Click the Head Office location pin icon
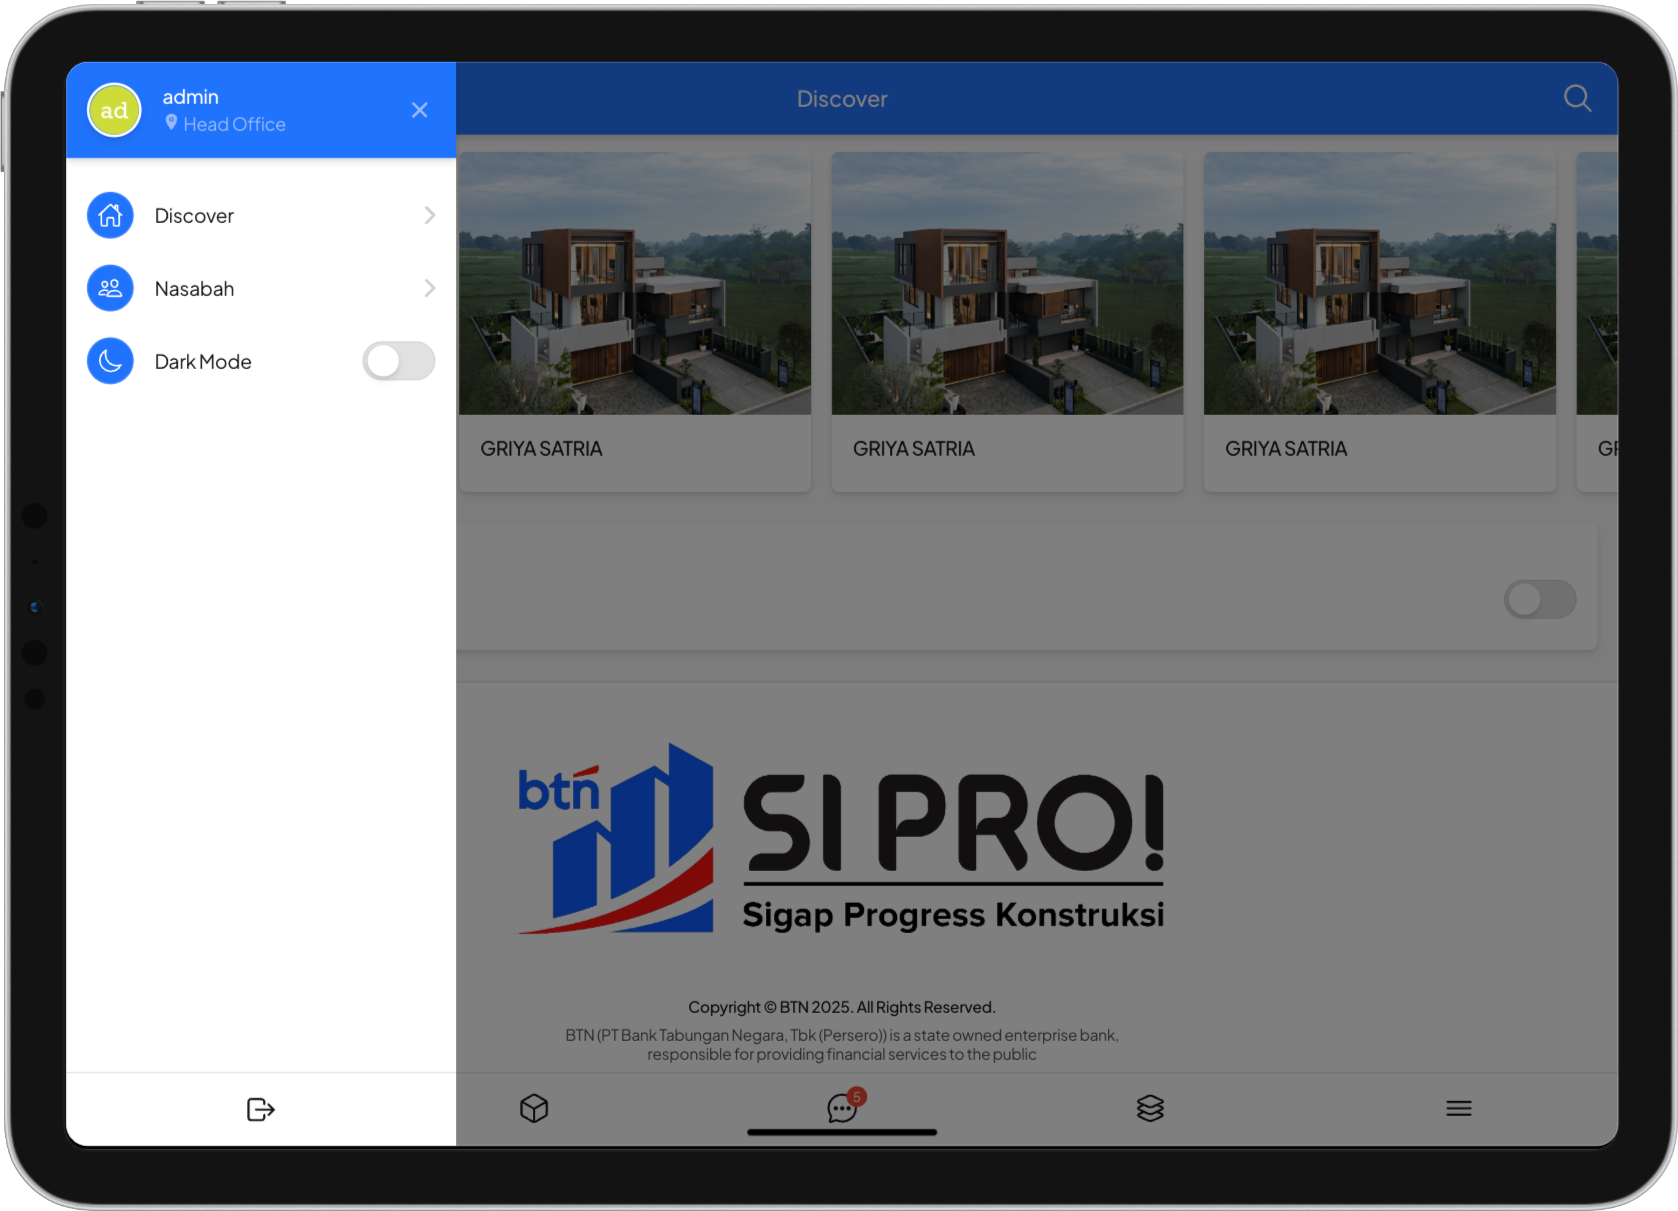Viewport: 1678px width, 1211px height. pos(171,123)
